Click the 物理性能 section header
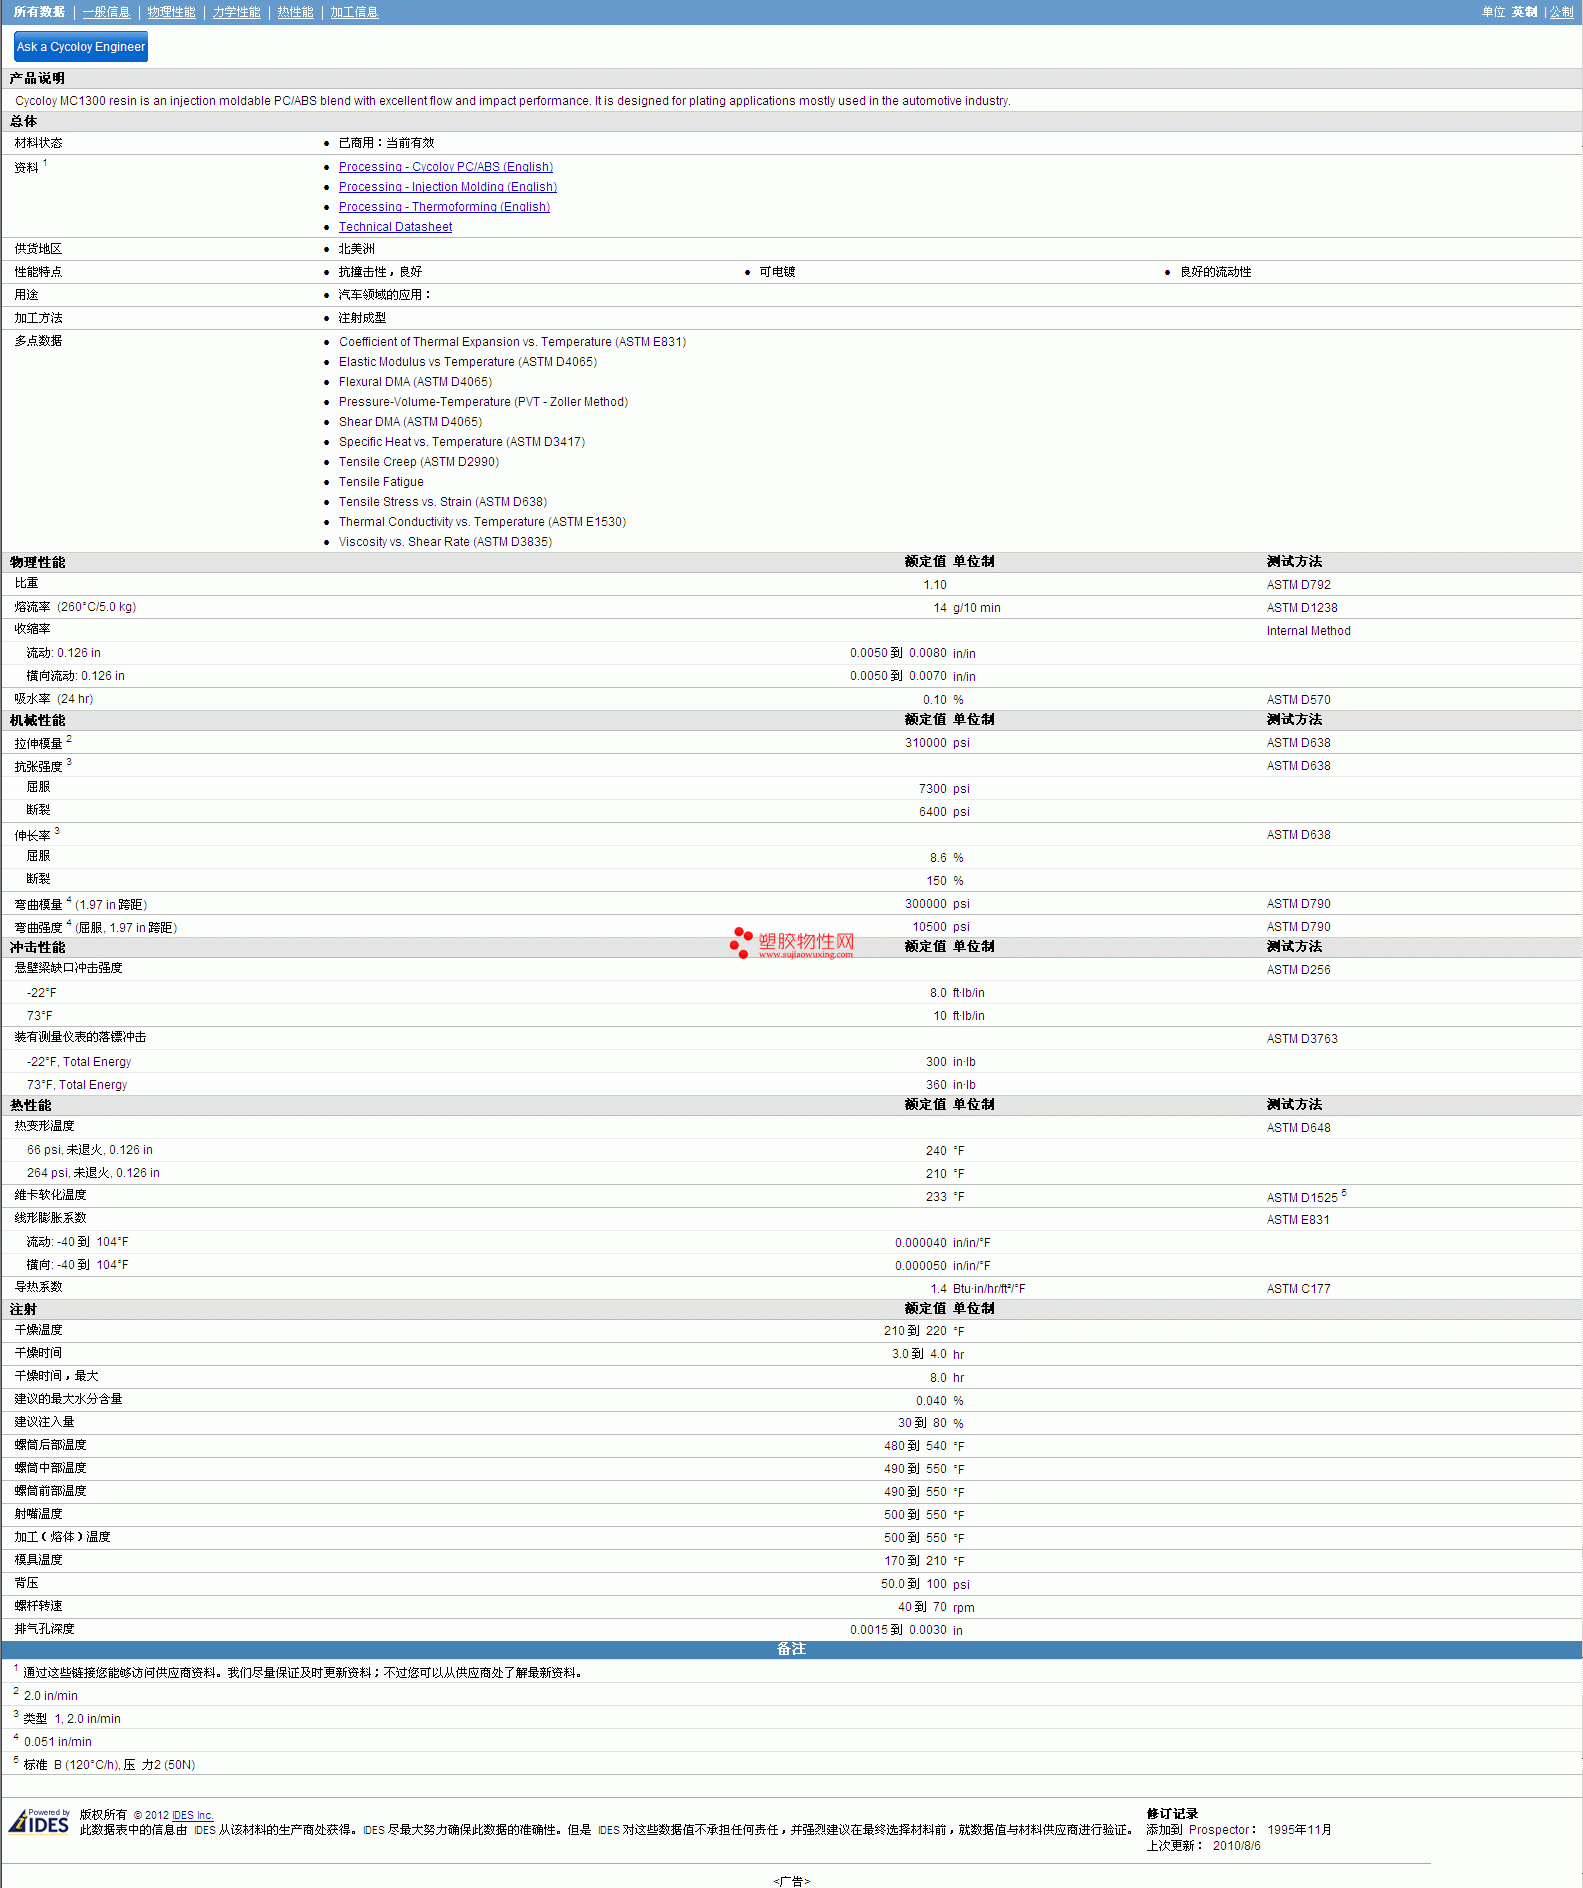The image size is (1583, 1888). point(37,562)
